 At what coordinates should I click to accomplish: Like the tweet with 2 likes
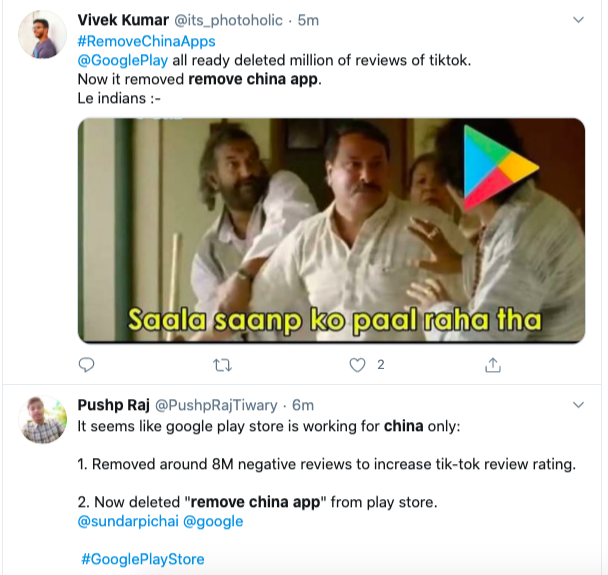(358, 365)
